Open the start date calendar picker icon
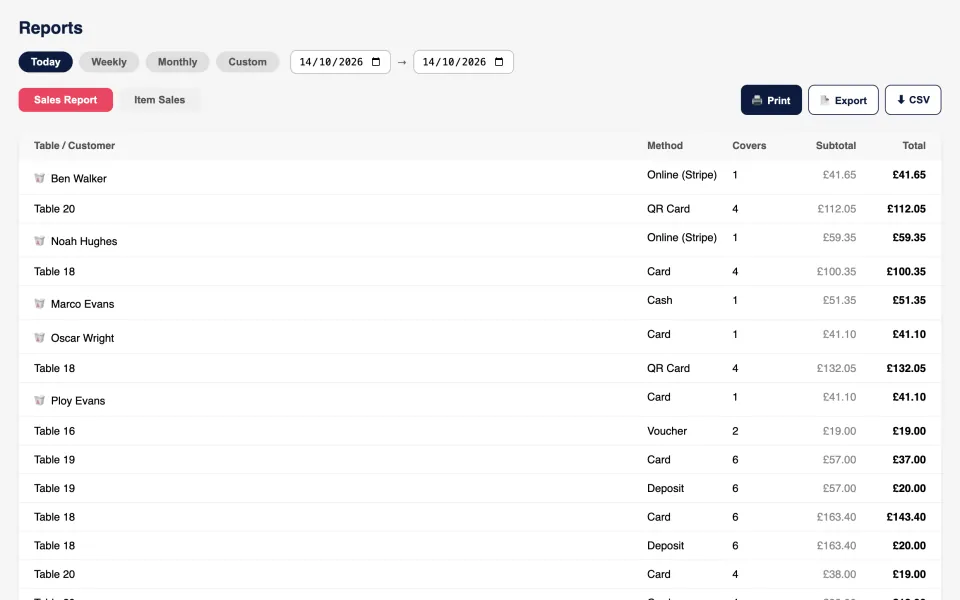Screen dimensions: 960x600 coord(376,62)
